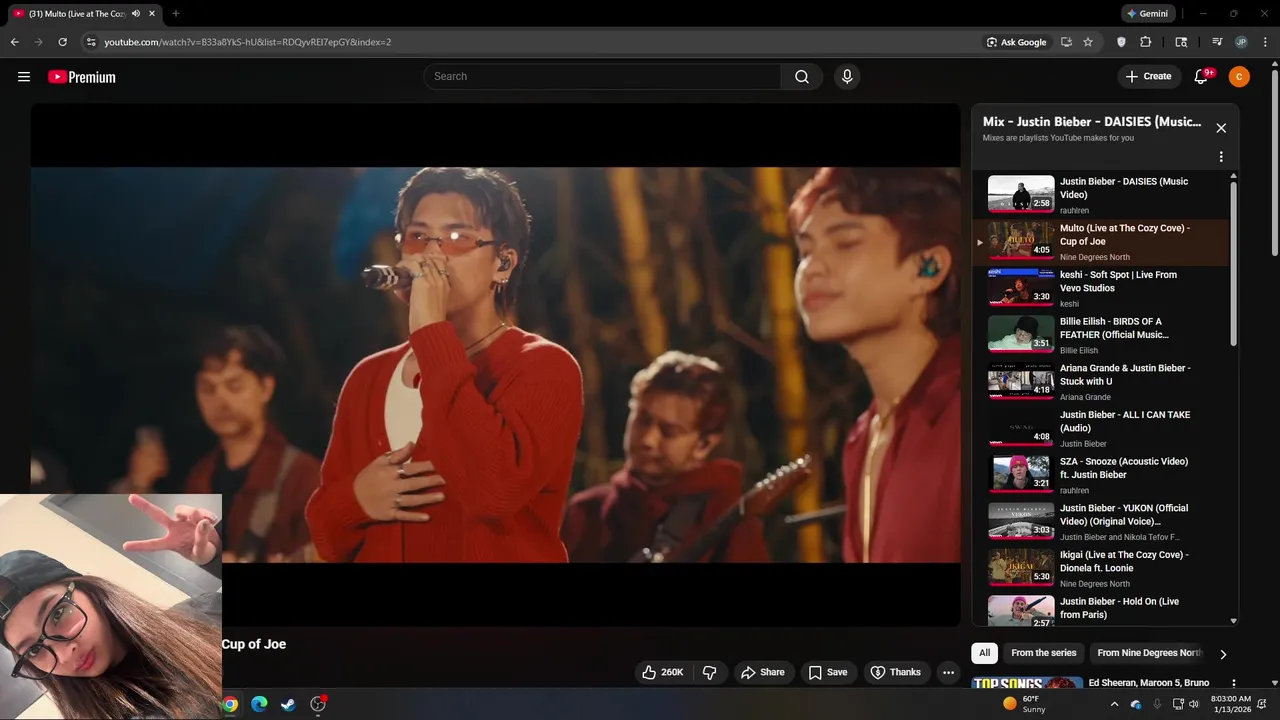Open Windows notification center bell
This screenshot has width=1280, height=720.
(1263, 704)
